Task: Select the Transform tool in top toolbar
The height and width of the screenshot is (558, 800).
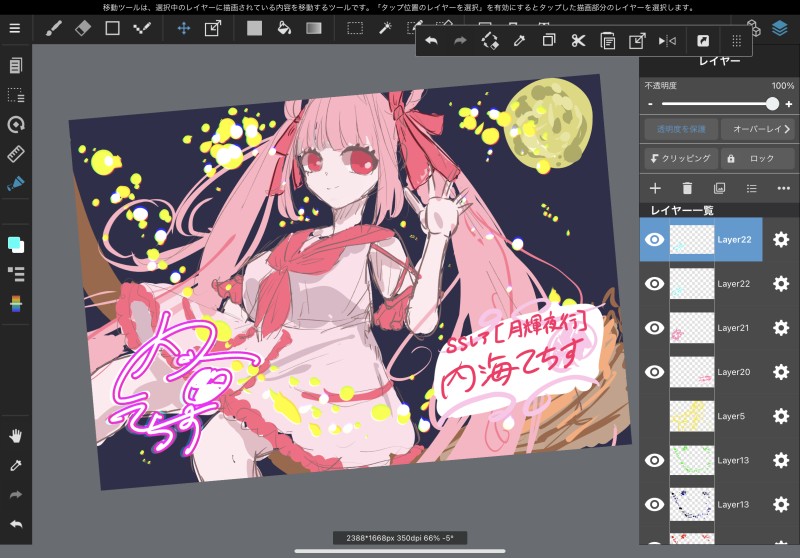Action: click(213, 29)
